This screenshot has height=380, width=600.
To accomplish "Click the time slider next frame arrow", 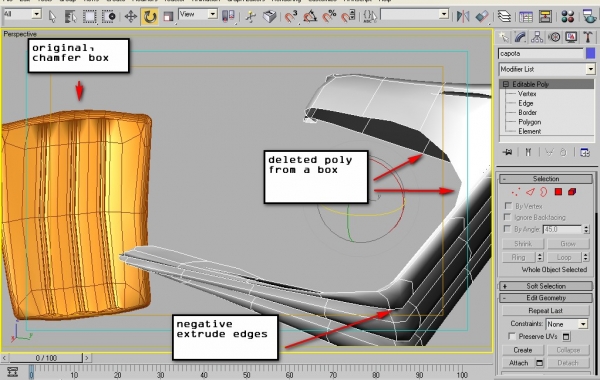I will 87,358.
